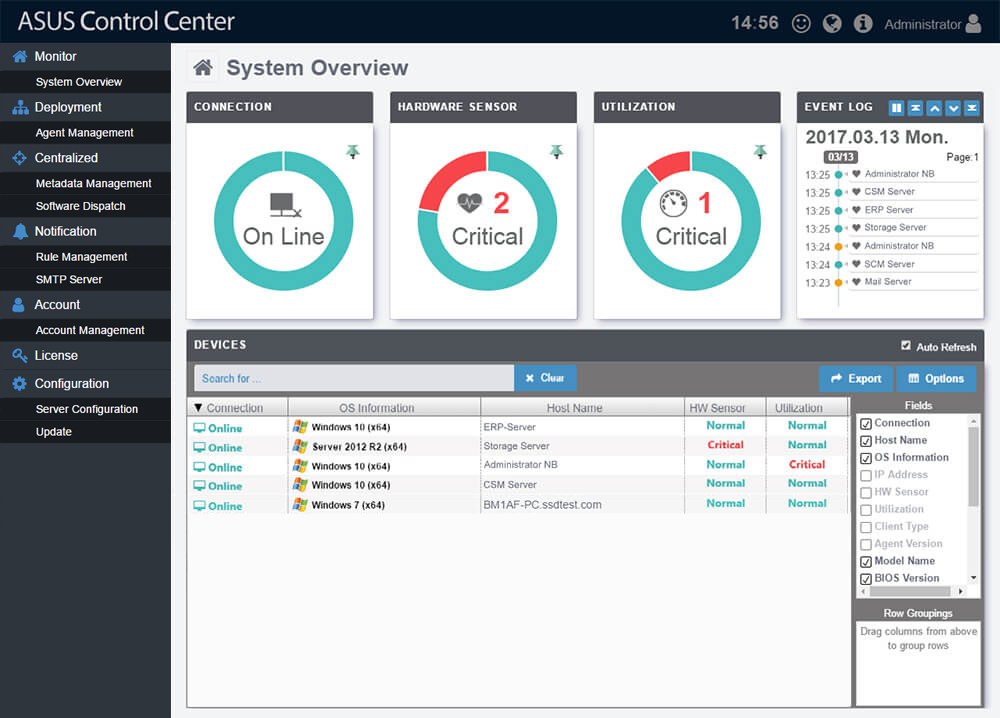
Task: Clear the device search query
Action: coord(545,379)
